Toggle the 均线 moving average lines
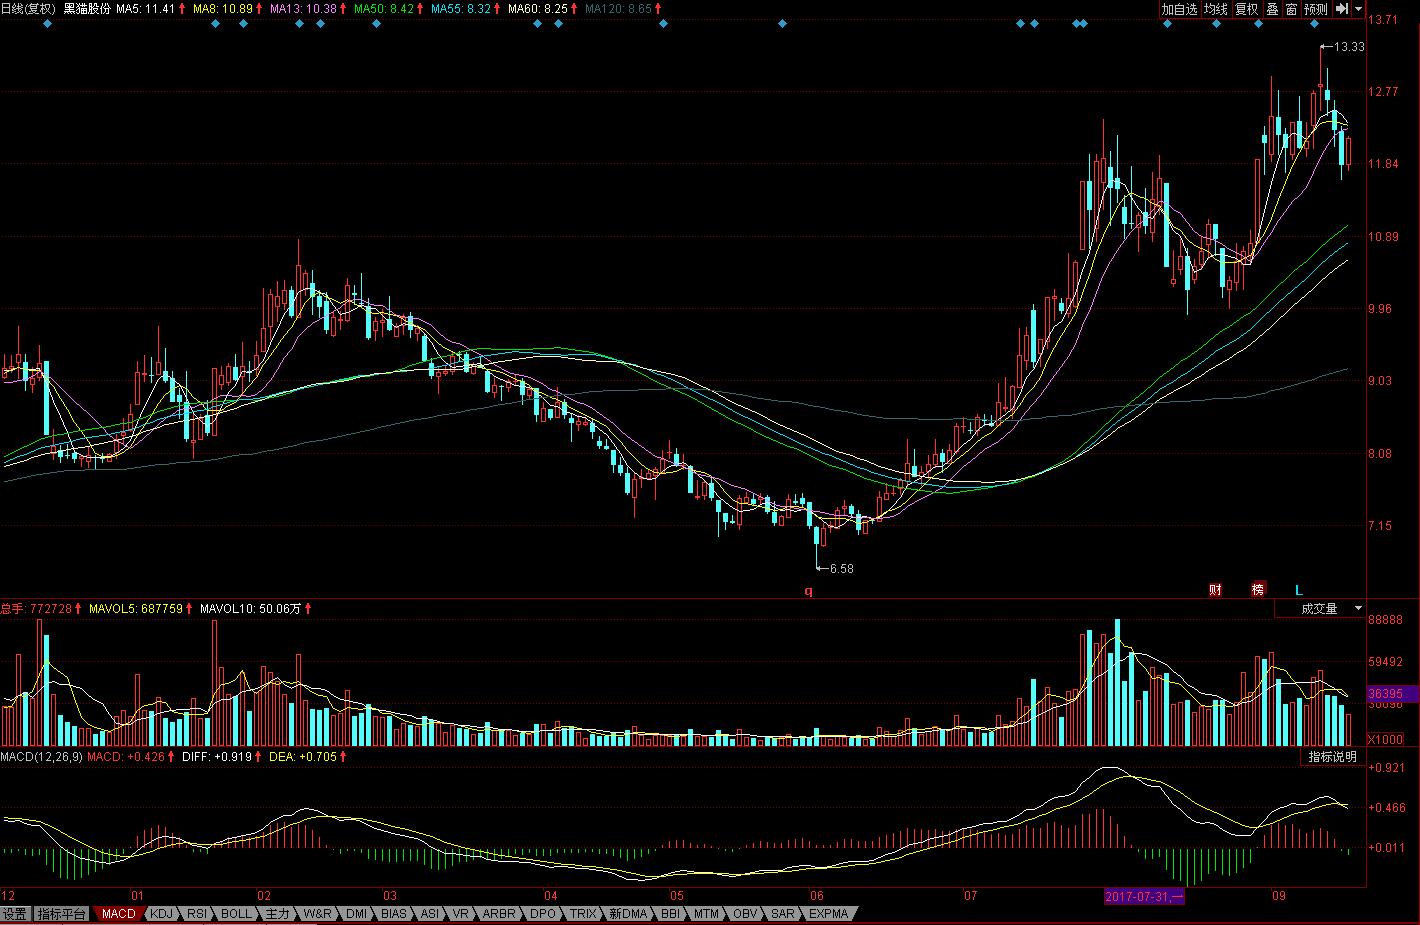This screenshot has width=1420, height=925. pos(1215,9)
